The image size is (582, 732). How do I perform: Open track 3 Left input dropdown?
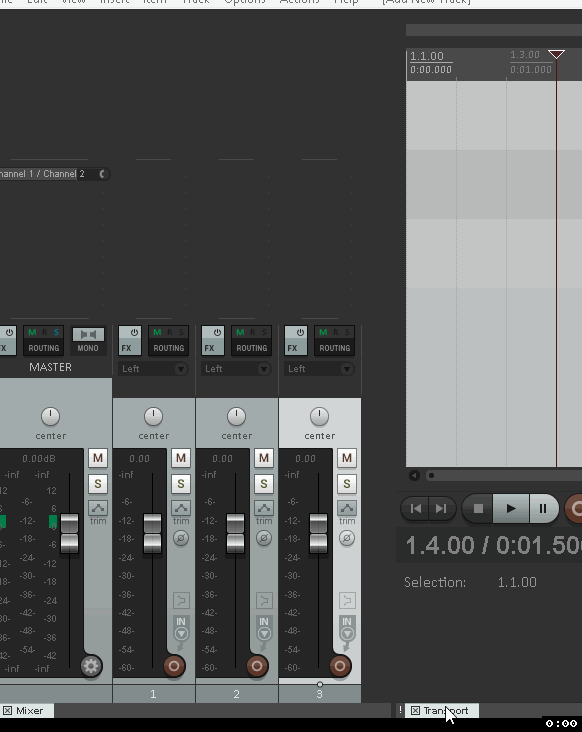319,369
